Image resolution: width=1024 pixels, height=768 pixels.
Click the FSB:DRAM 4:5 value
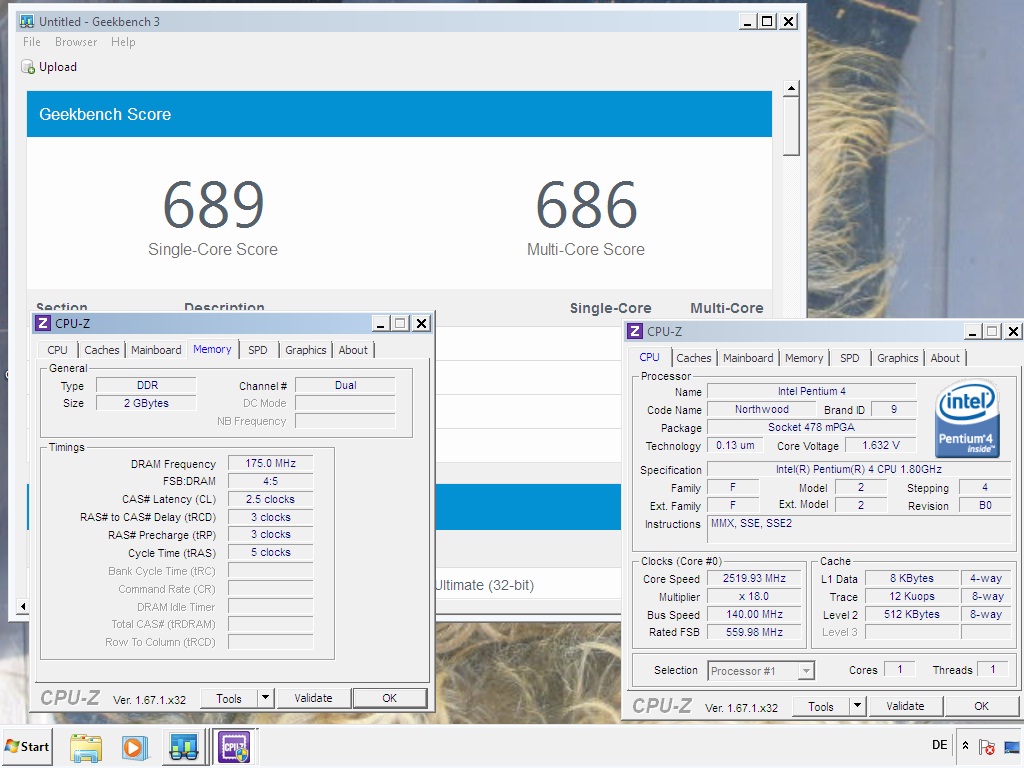pyautogui.click(x=270, y=481)
